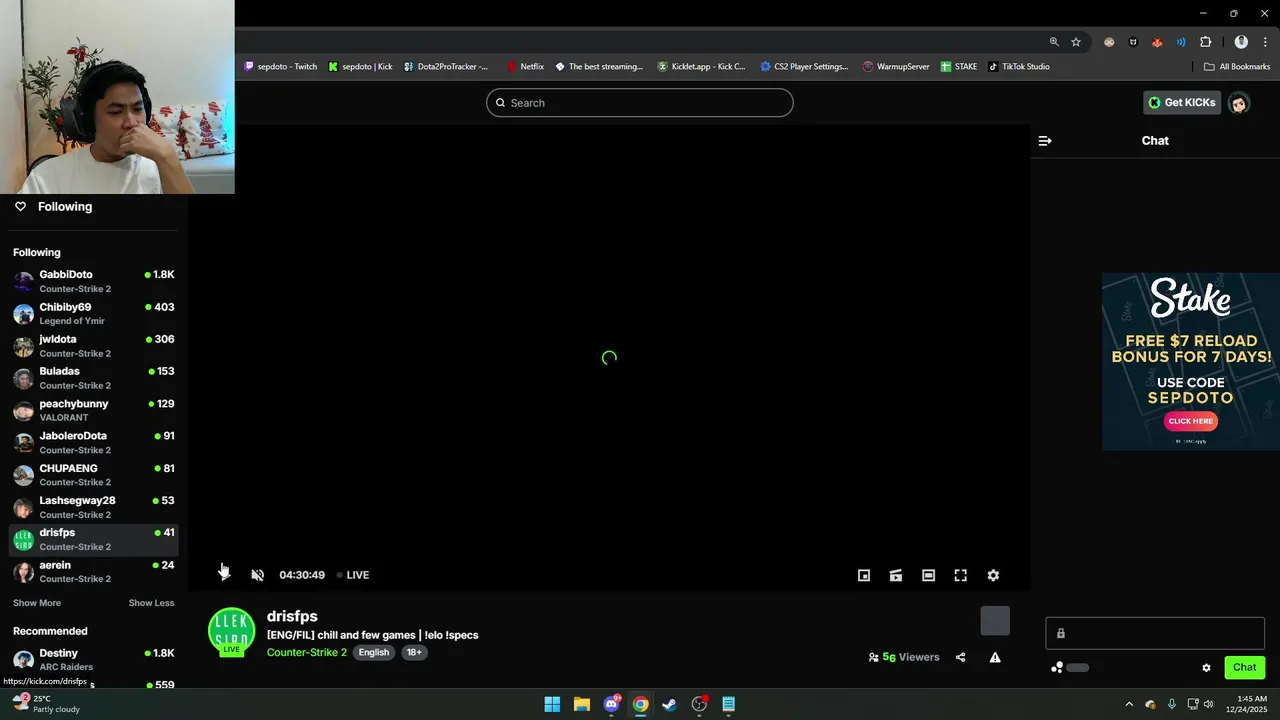This screenshot has width=1280, height=720.
Task: Open the taskbar weather widget
Action: pos(45,703)
